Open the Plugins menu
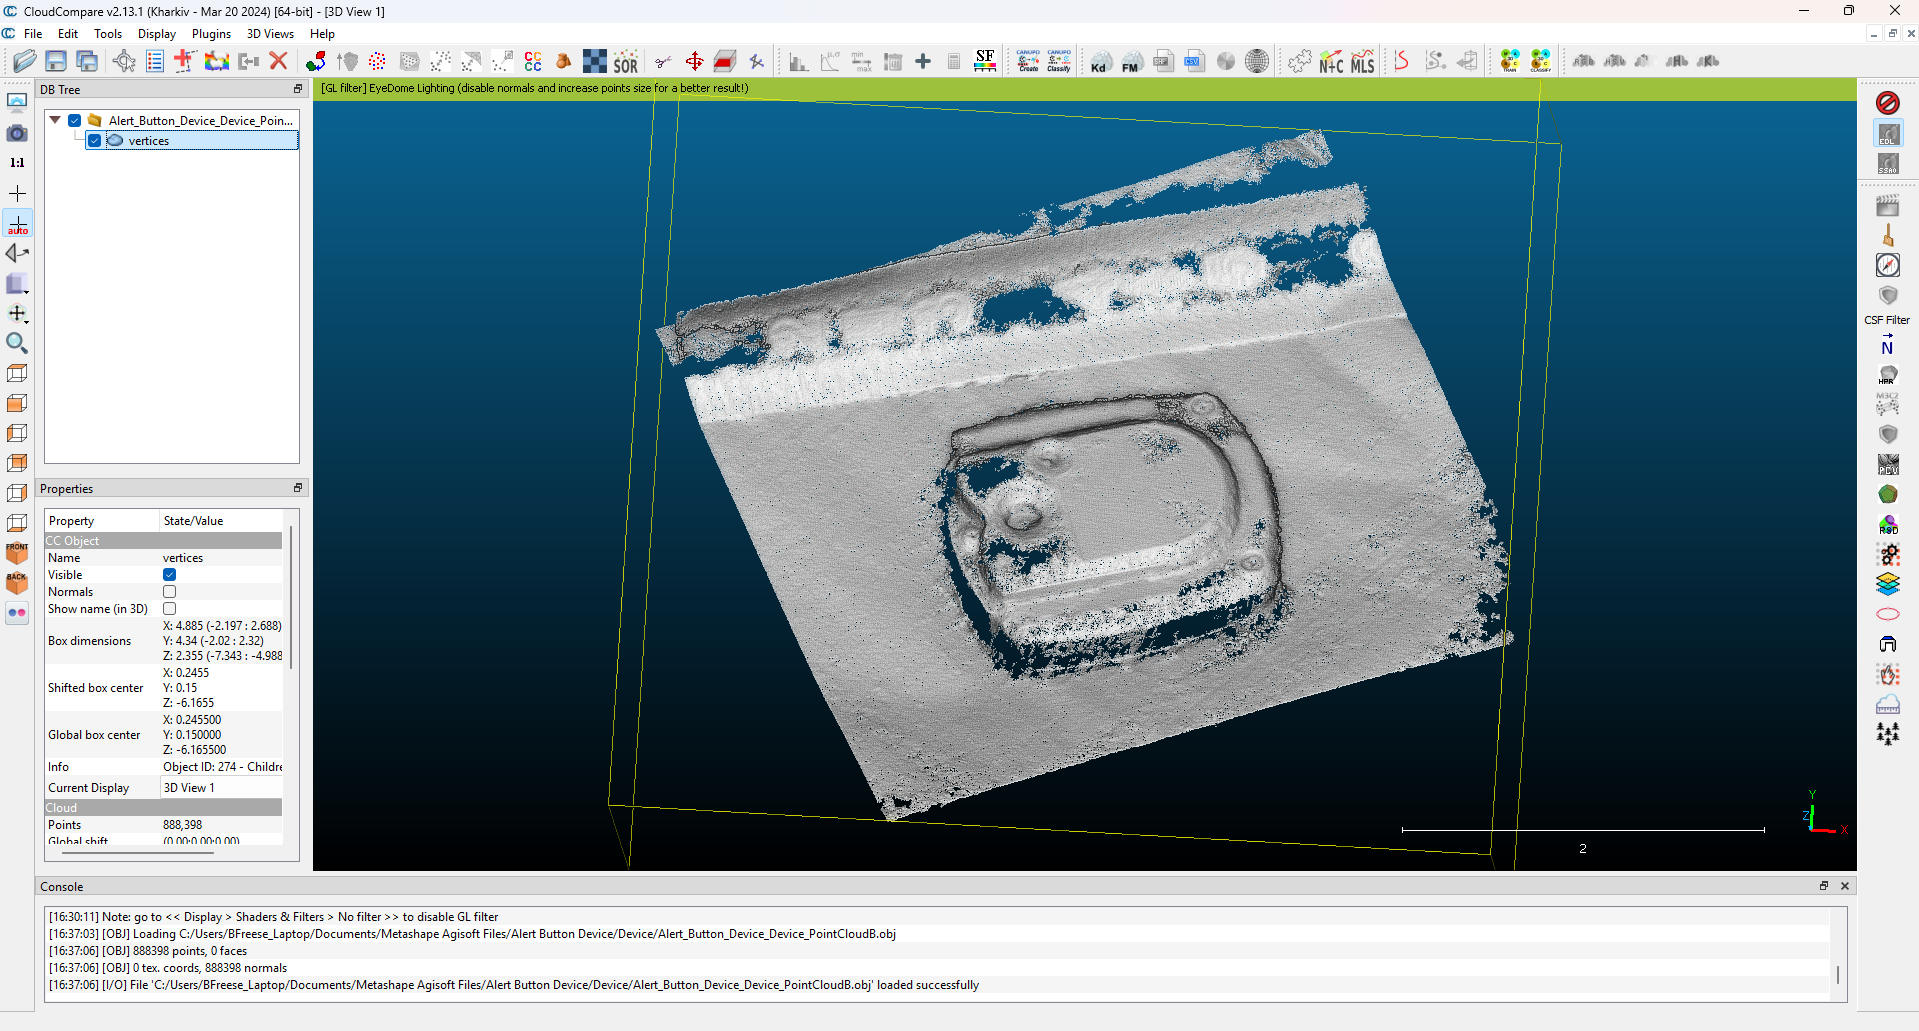The height and width of the screenshot is (1031, 1919). click(211, 34)
